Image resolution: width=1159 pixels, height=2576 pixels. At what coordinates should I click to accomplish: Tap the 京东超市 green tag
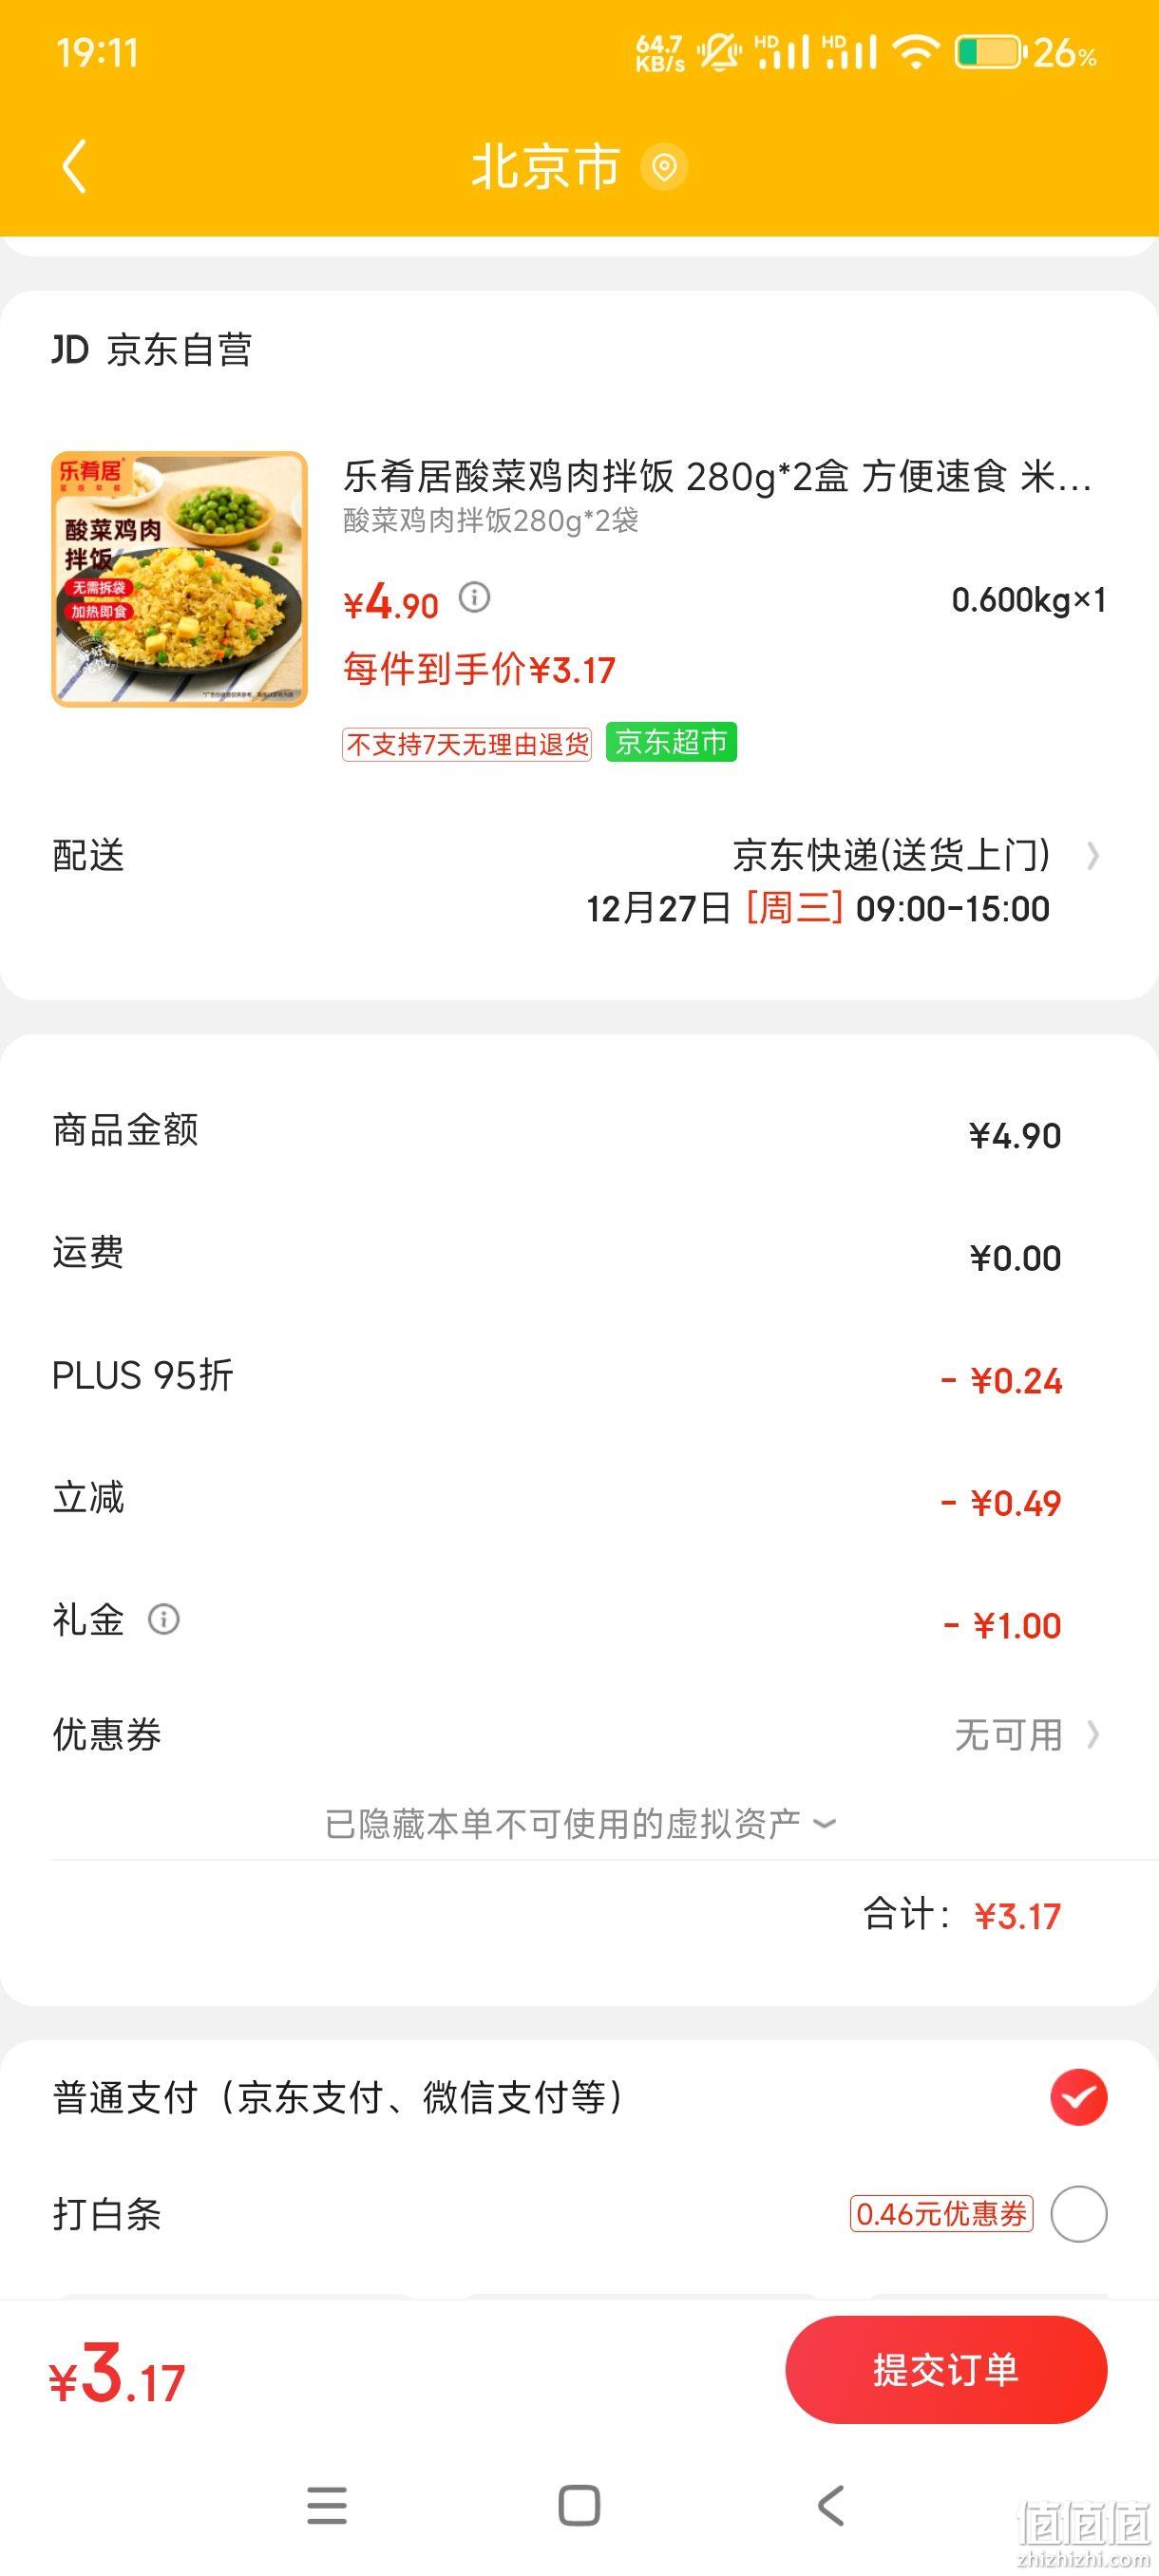click(671, 742)
